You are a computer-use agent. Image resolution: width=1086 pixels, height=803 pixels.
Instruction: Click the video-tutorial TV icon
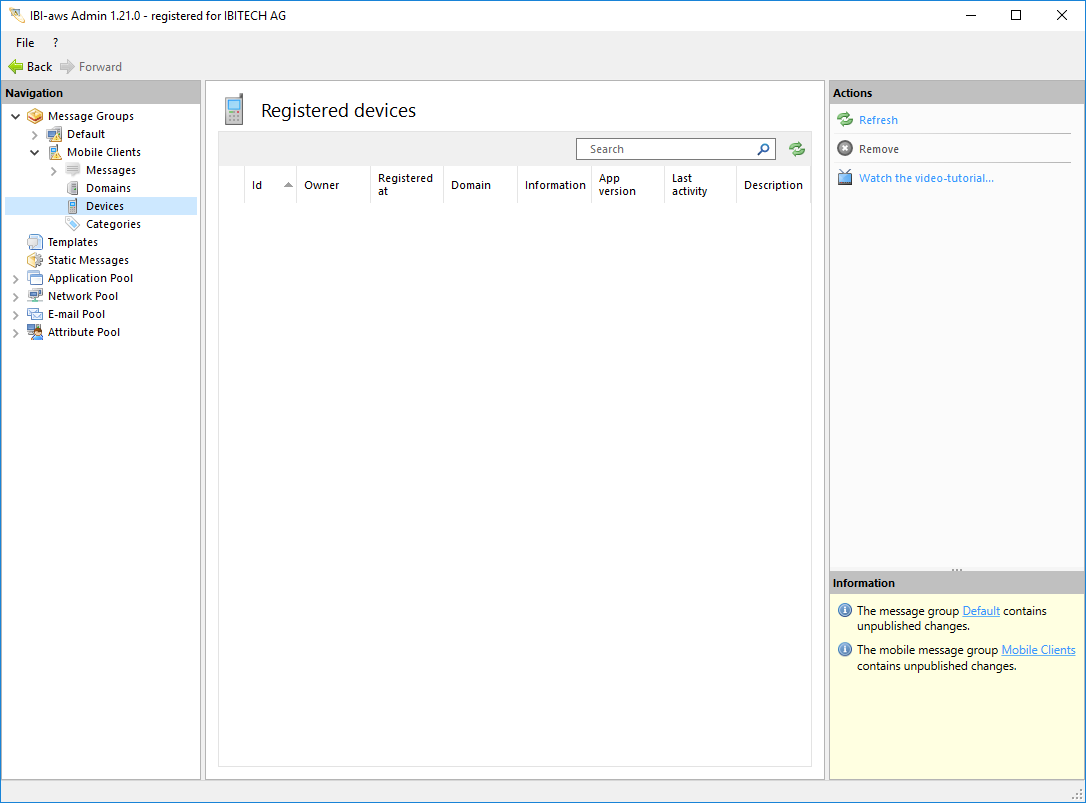point(845,178)
